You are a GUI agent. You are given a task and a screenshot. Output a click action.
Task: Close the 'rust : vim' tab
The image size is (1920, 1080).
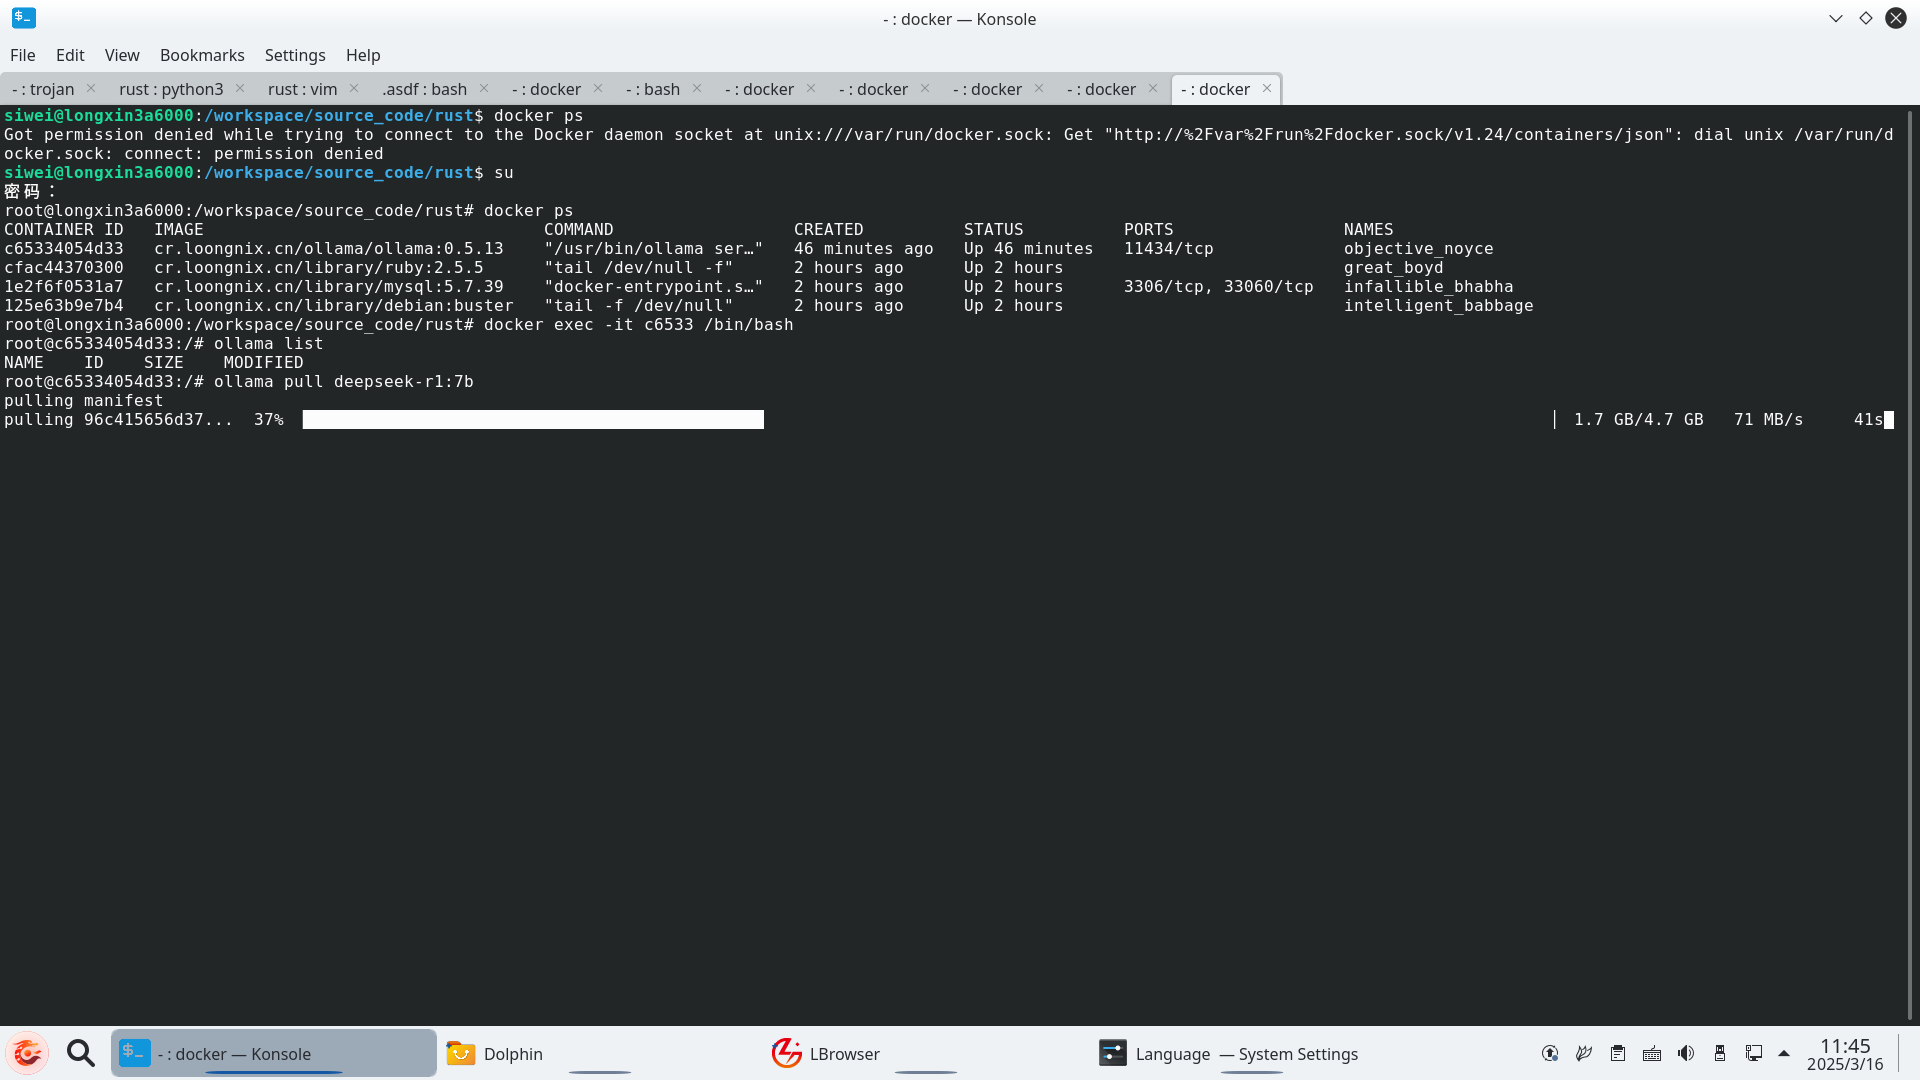coord(354,88)
